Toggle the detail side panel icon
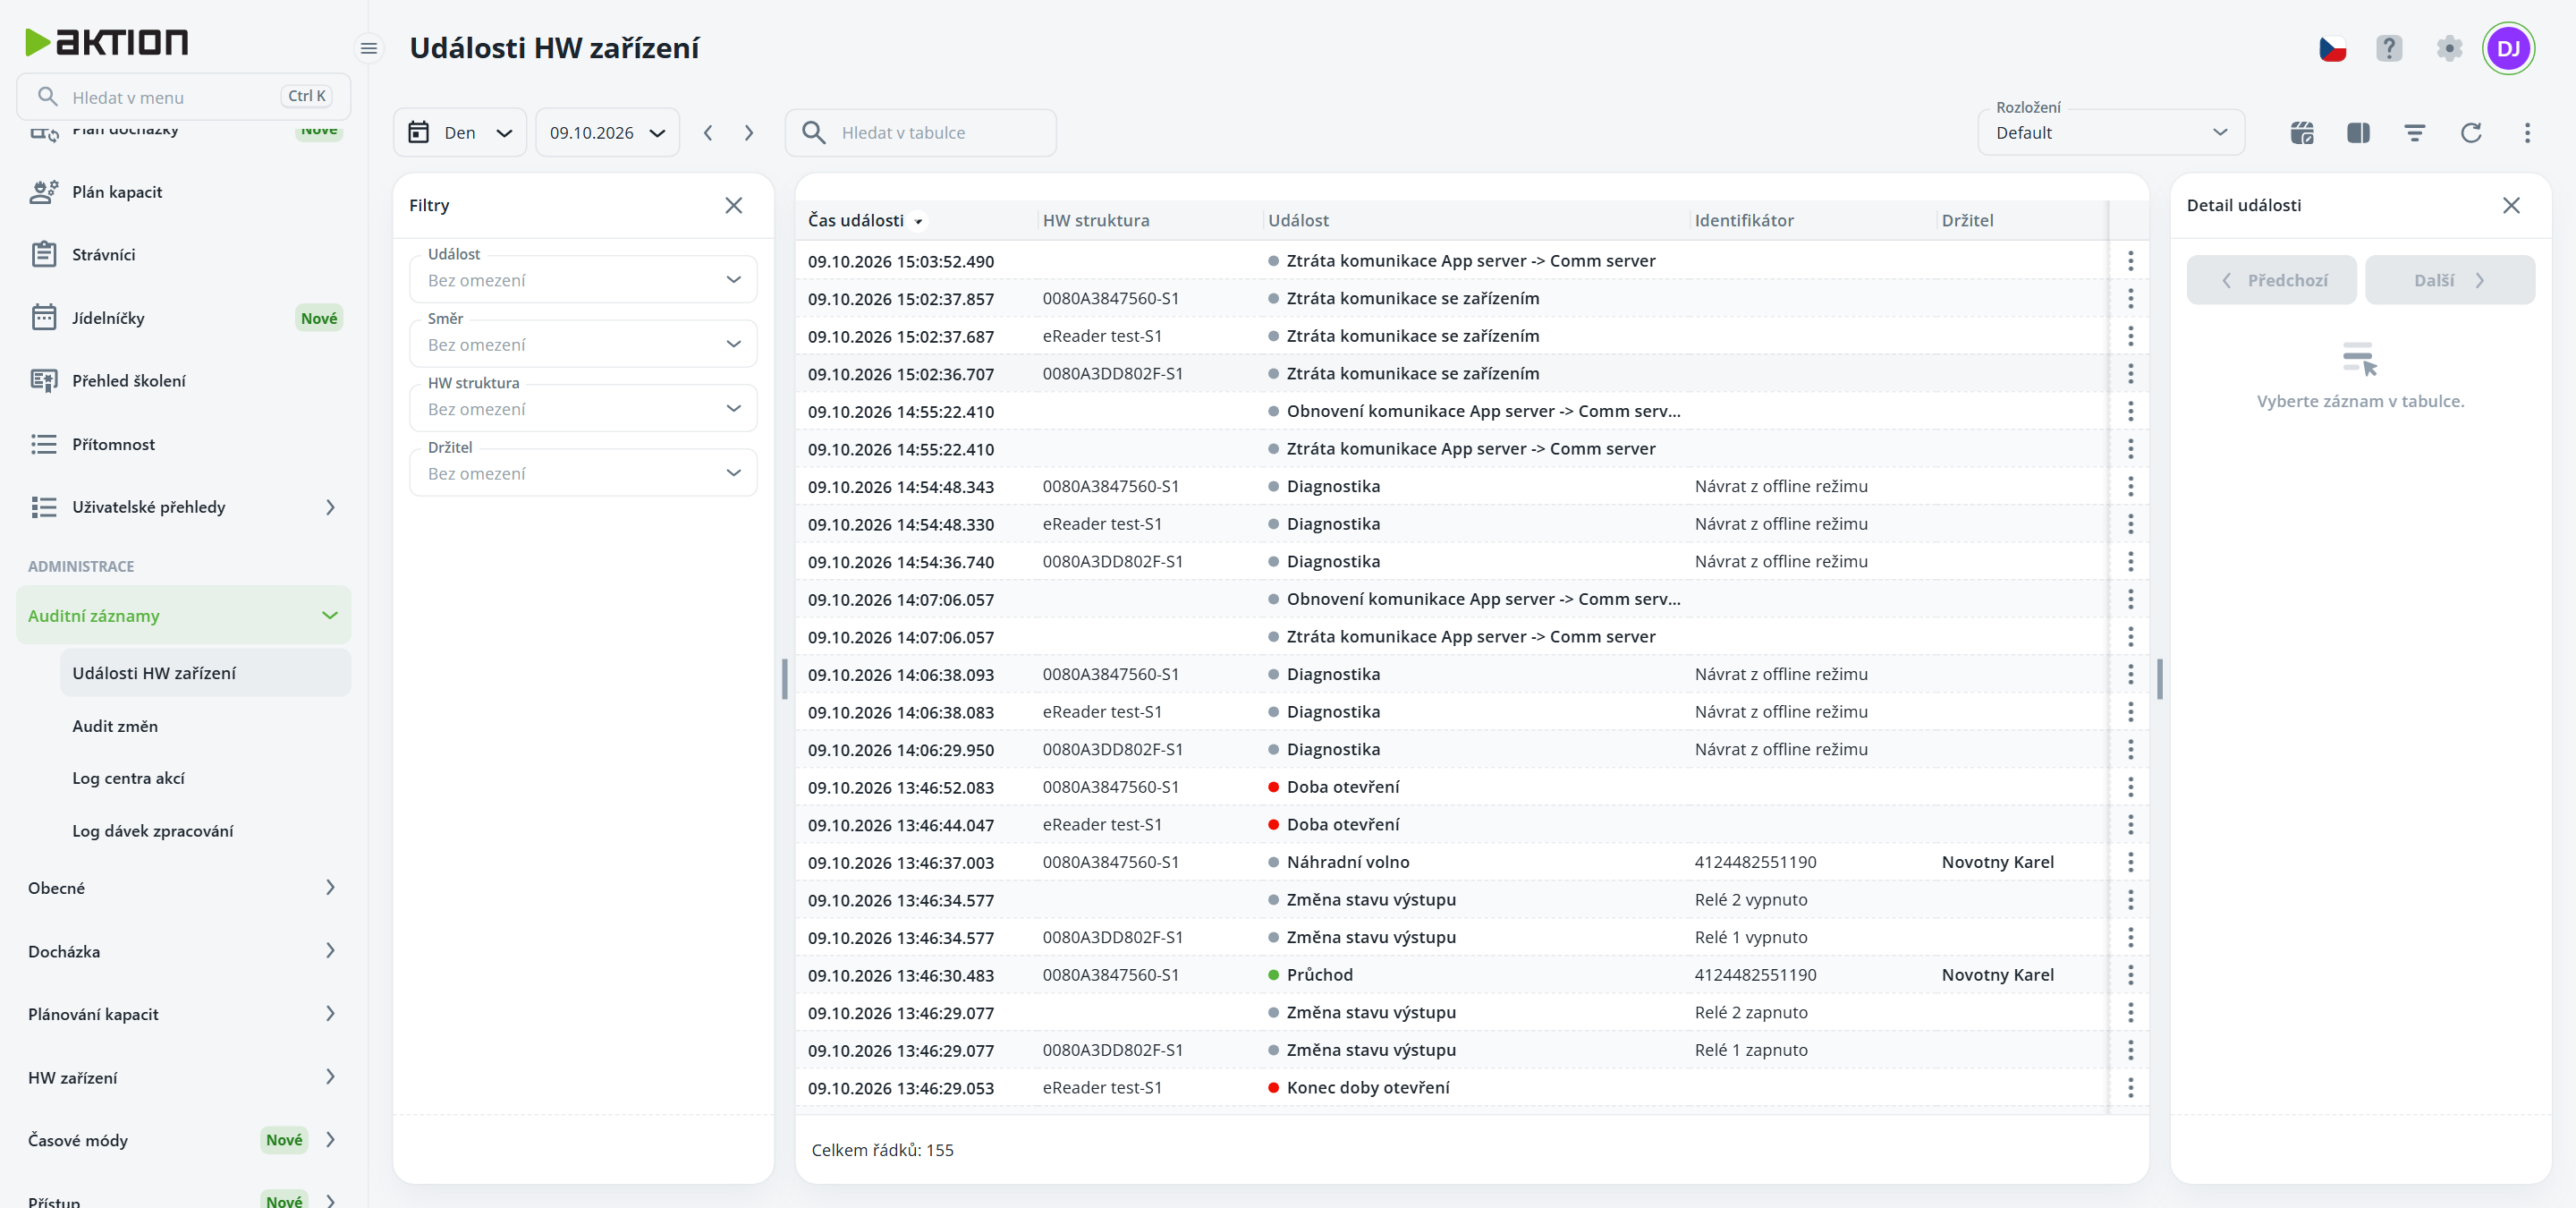Viewport: 2576px width, 1208px height. tap(2358, 133)
